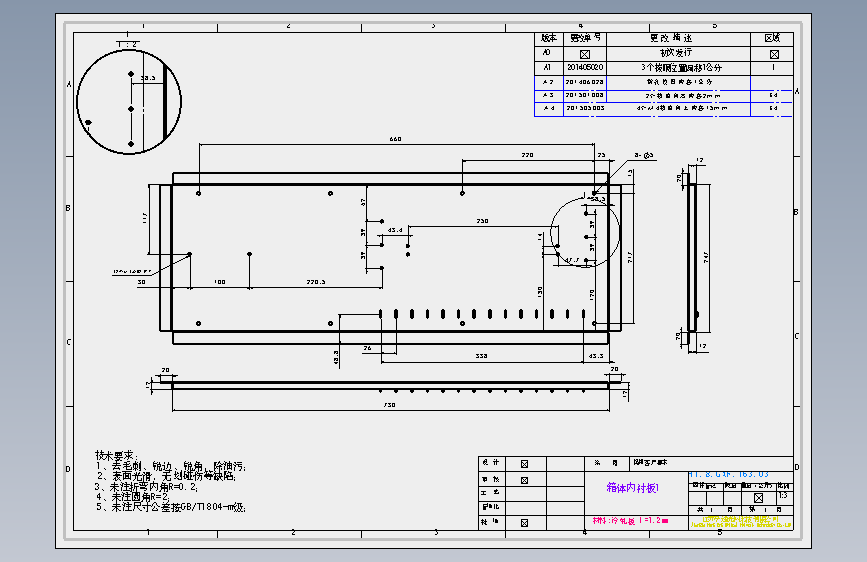Click the 338 dimension under the slots
The height and width of the screenshot is (562, 867).
click(481, 356)
